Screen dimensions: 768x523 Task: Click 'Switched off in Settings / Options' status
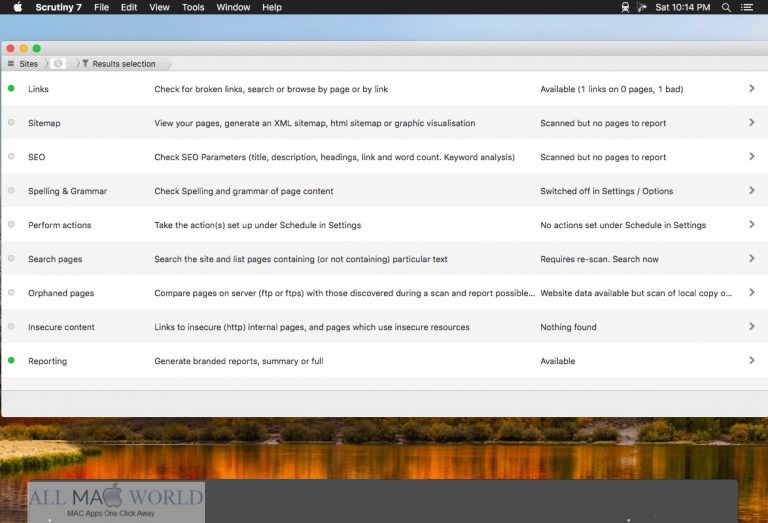[607, 191]
